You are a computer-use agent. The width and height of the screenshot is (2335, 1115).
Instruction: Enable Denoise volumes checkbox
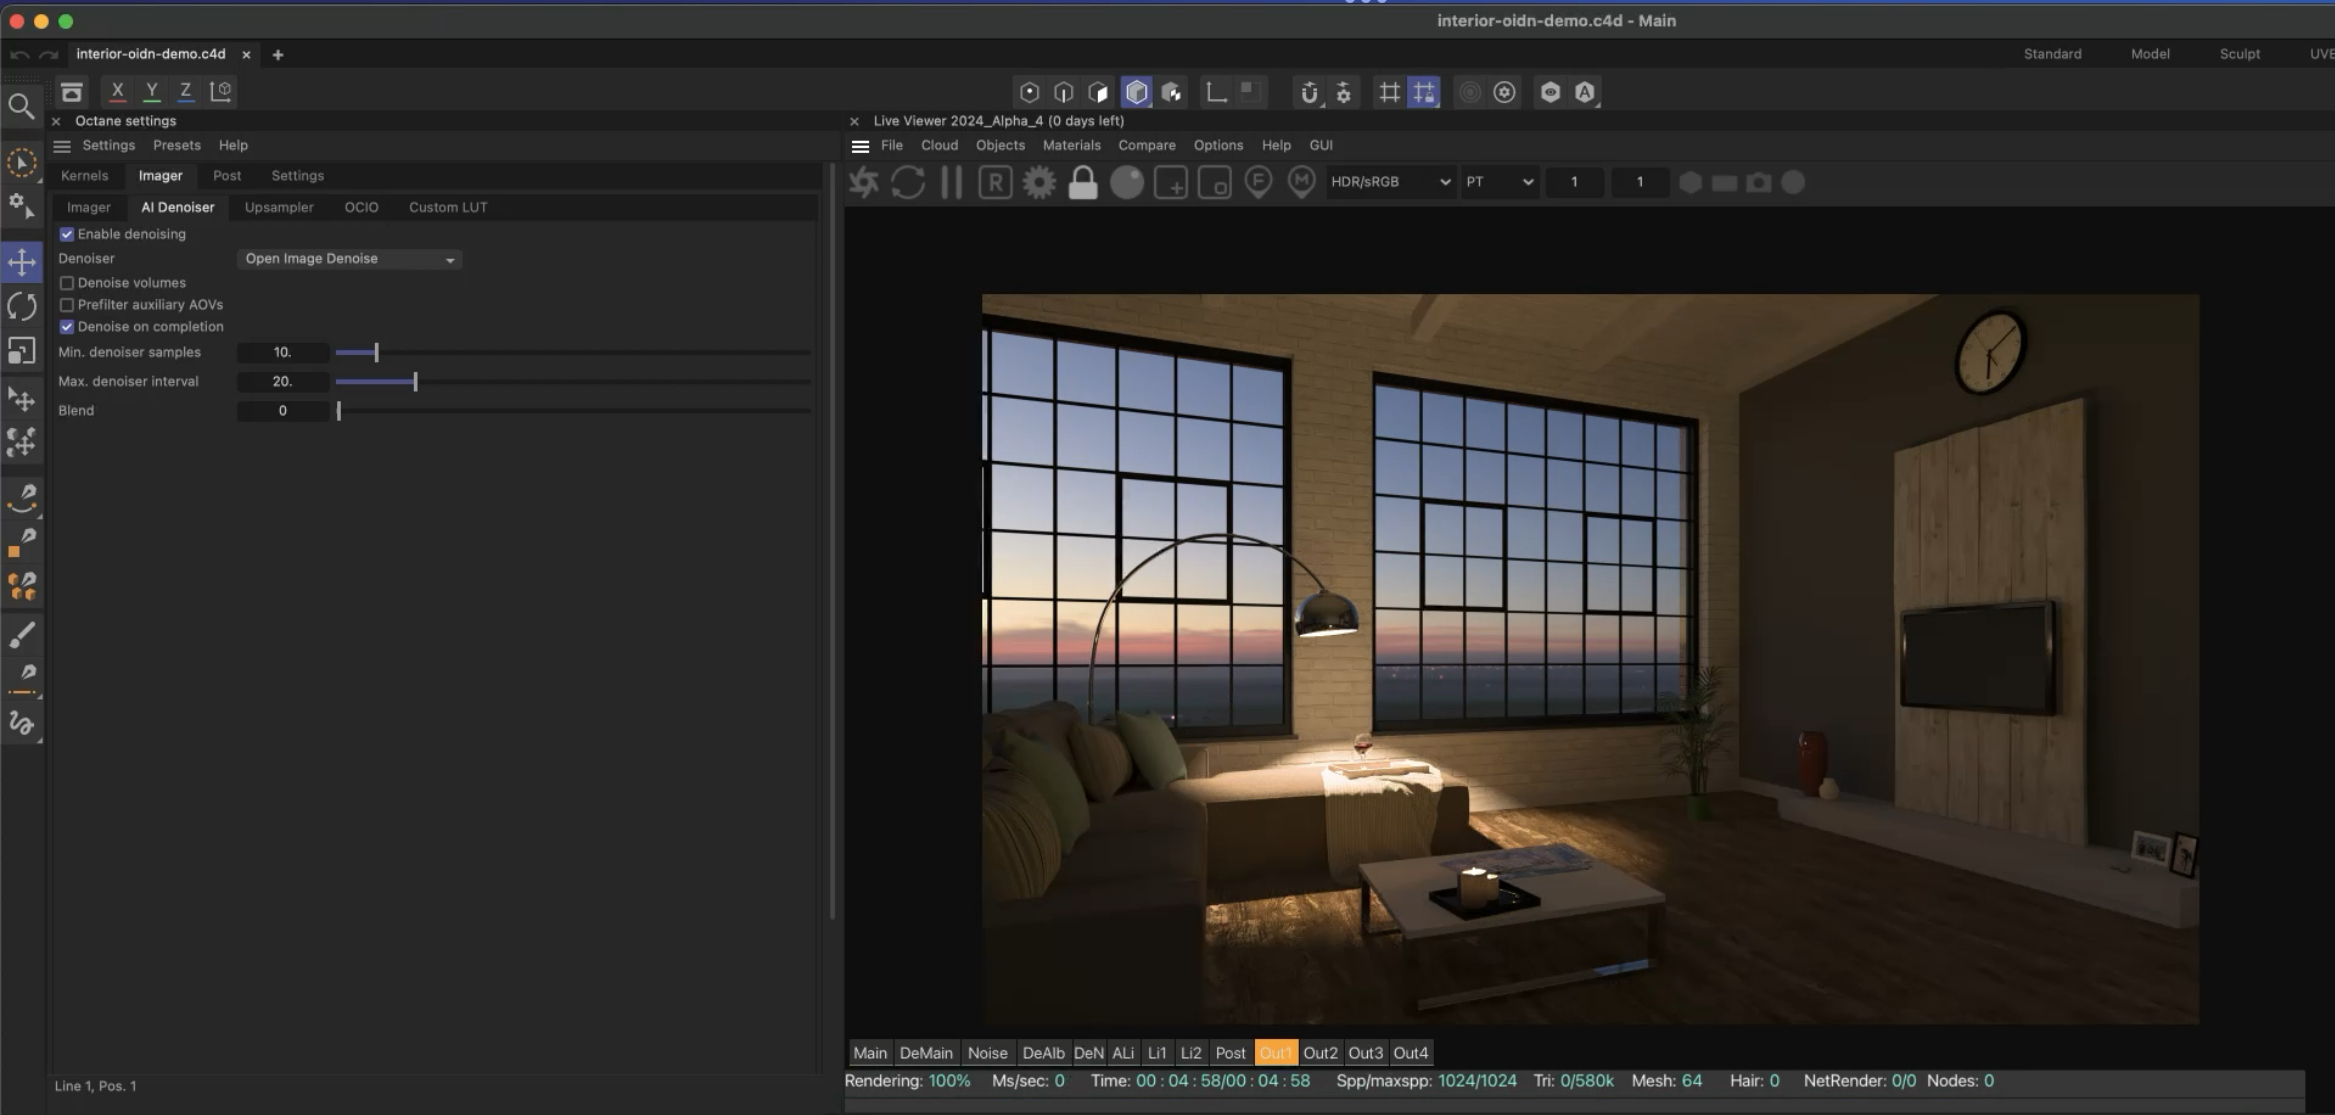point(67,283)
